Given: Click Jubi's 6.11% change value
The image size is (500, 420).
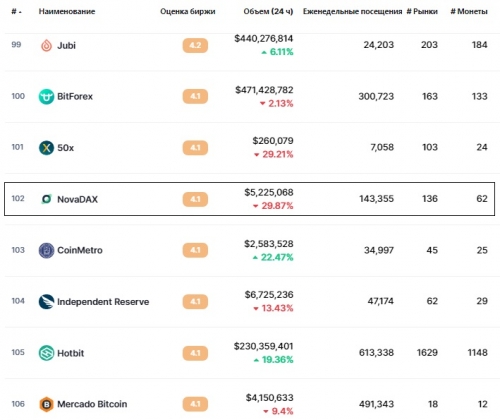Looking at the screenshot, I should click(x=281, y=52).
